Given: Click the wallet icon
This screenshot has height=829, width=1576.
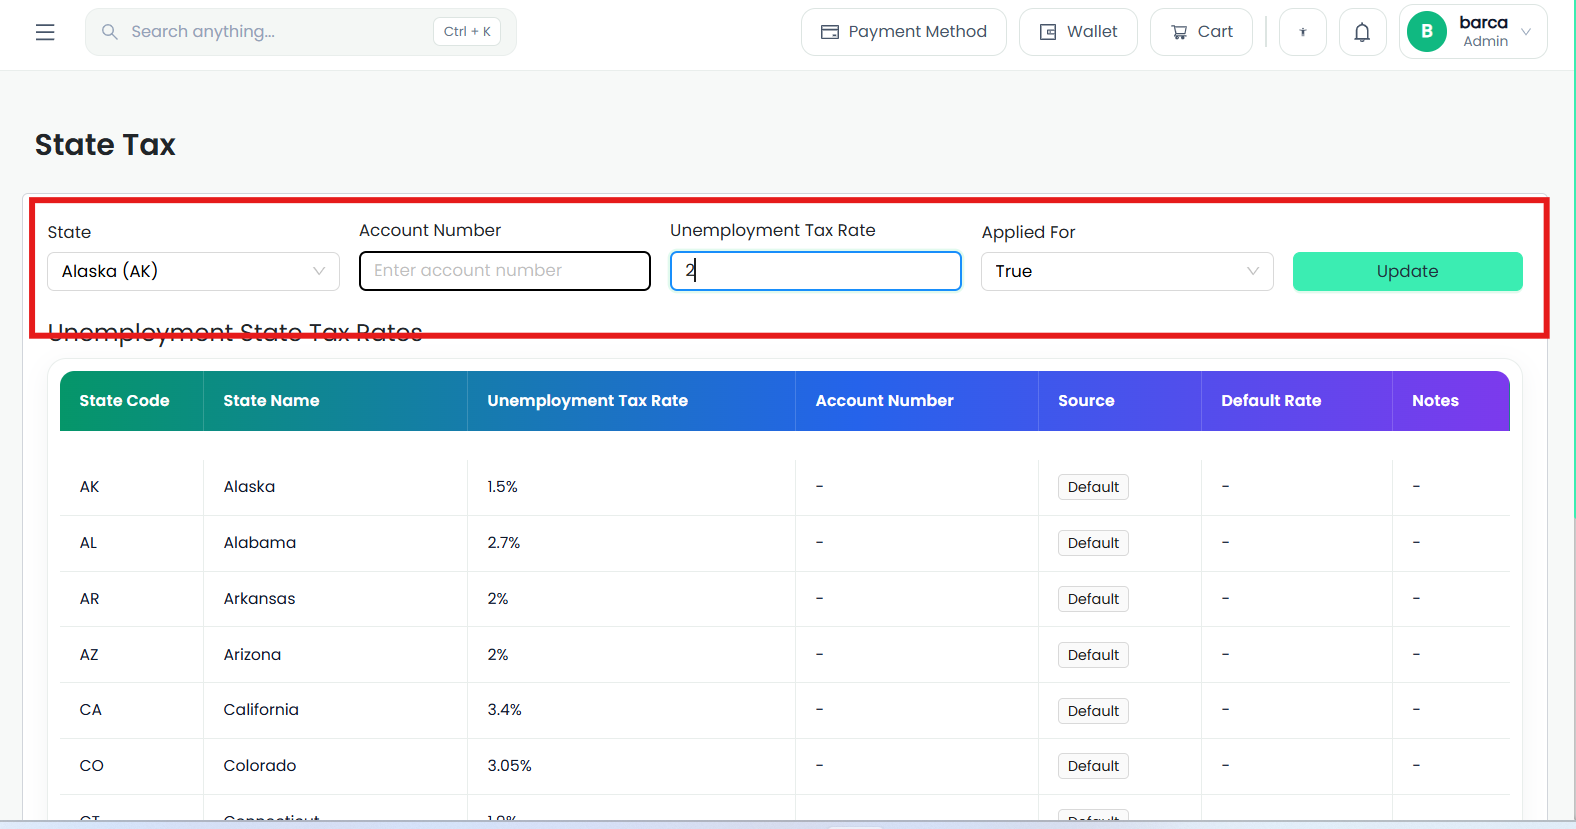Looking at the screenshot, I should coord(1048,32).
